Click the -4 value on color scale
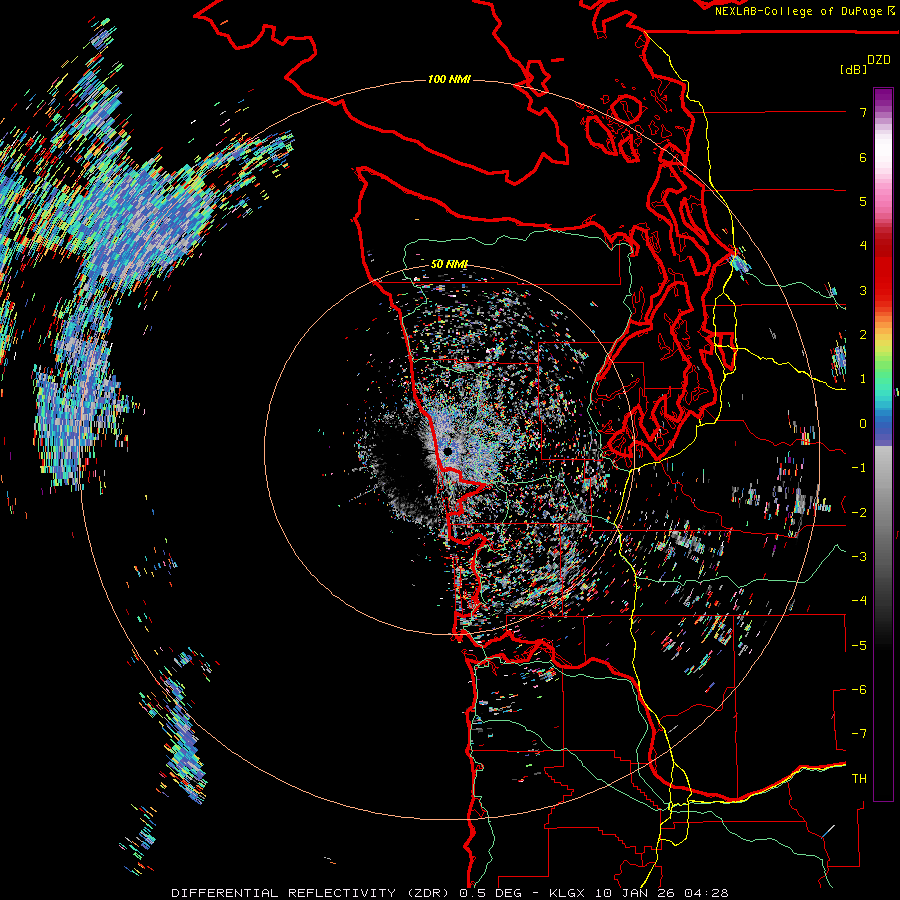 [859, 601]
